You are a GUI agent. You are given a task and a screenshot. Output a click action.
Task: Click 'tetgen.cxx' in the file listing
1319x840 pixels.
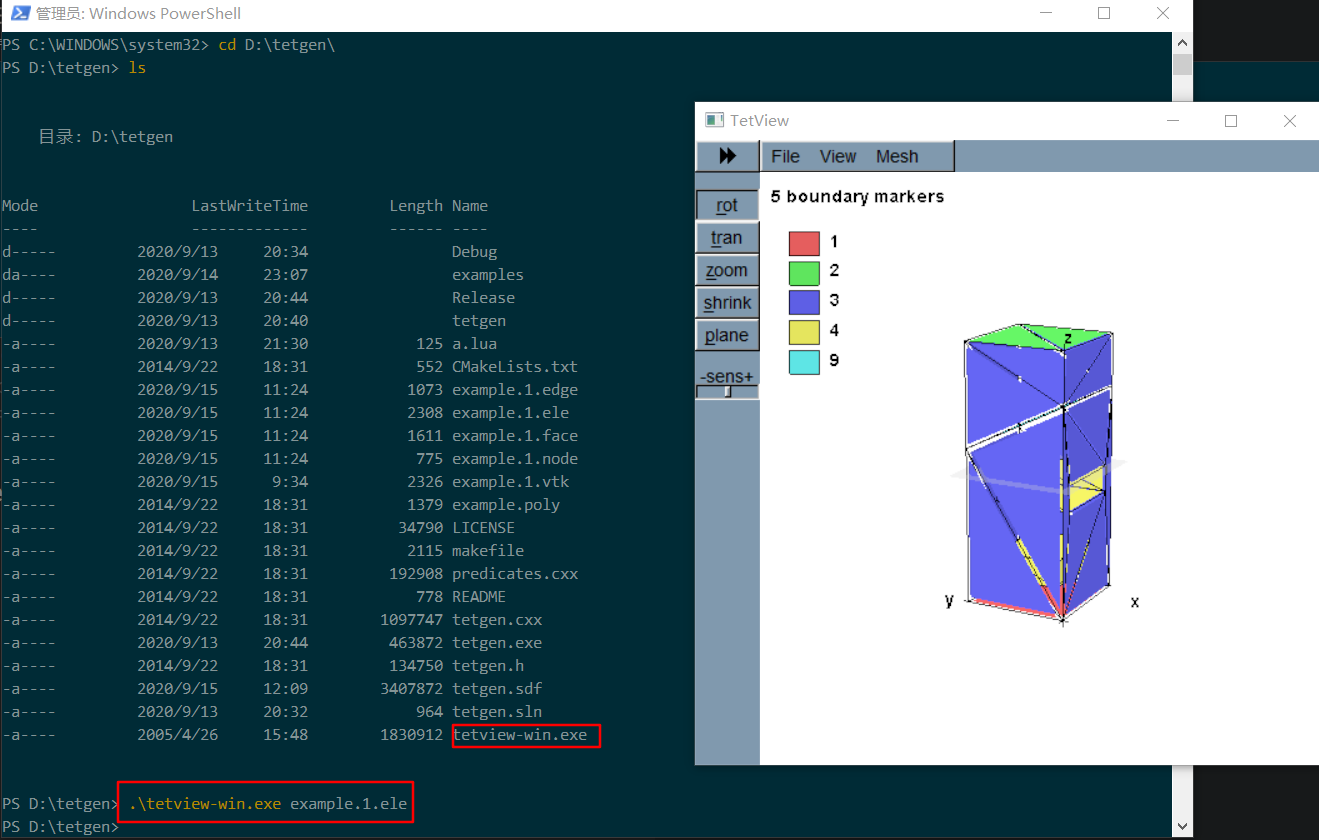497,619
